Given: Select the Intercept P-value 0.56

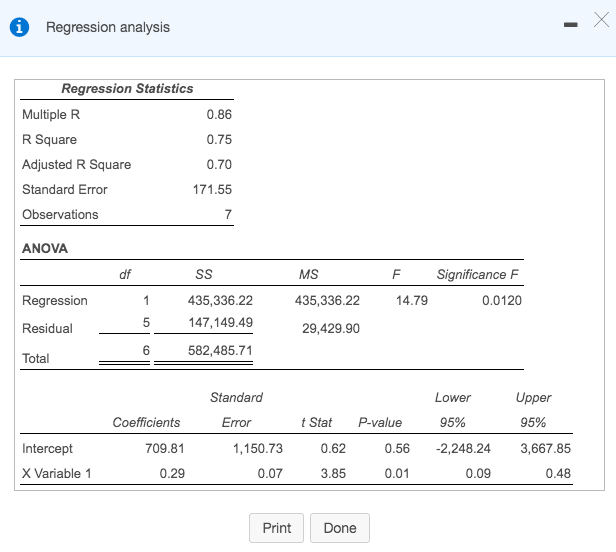Looking at the screenshot, I should [x=397, y=448].
